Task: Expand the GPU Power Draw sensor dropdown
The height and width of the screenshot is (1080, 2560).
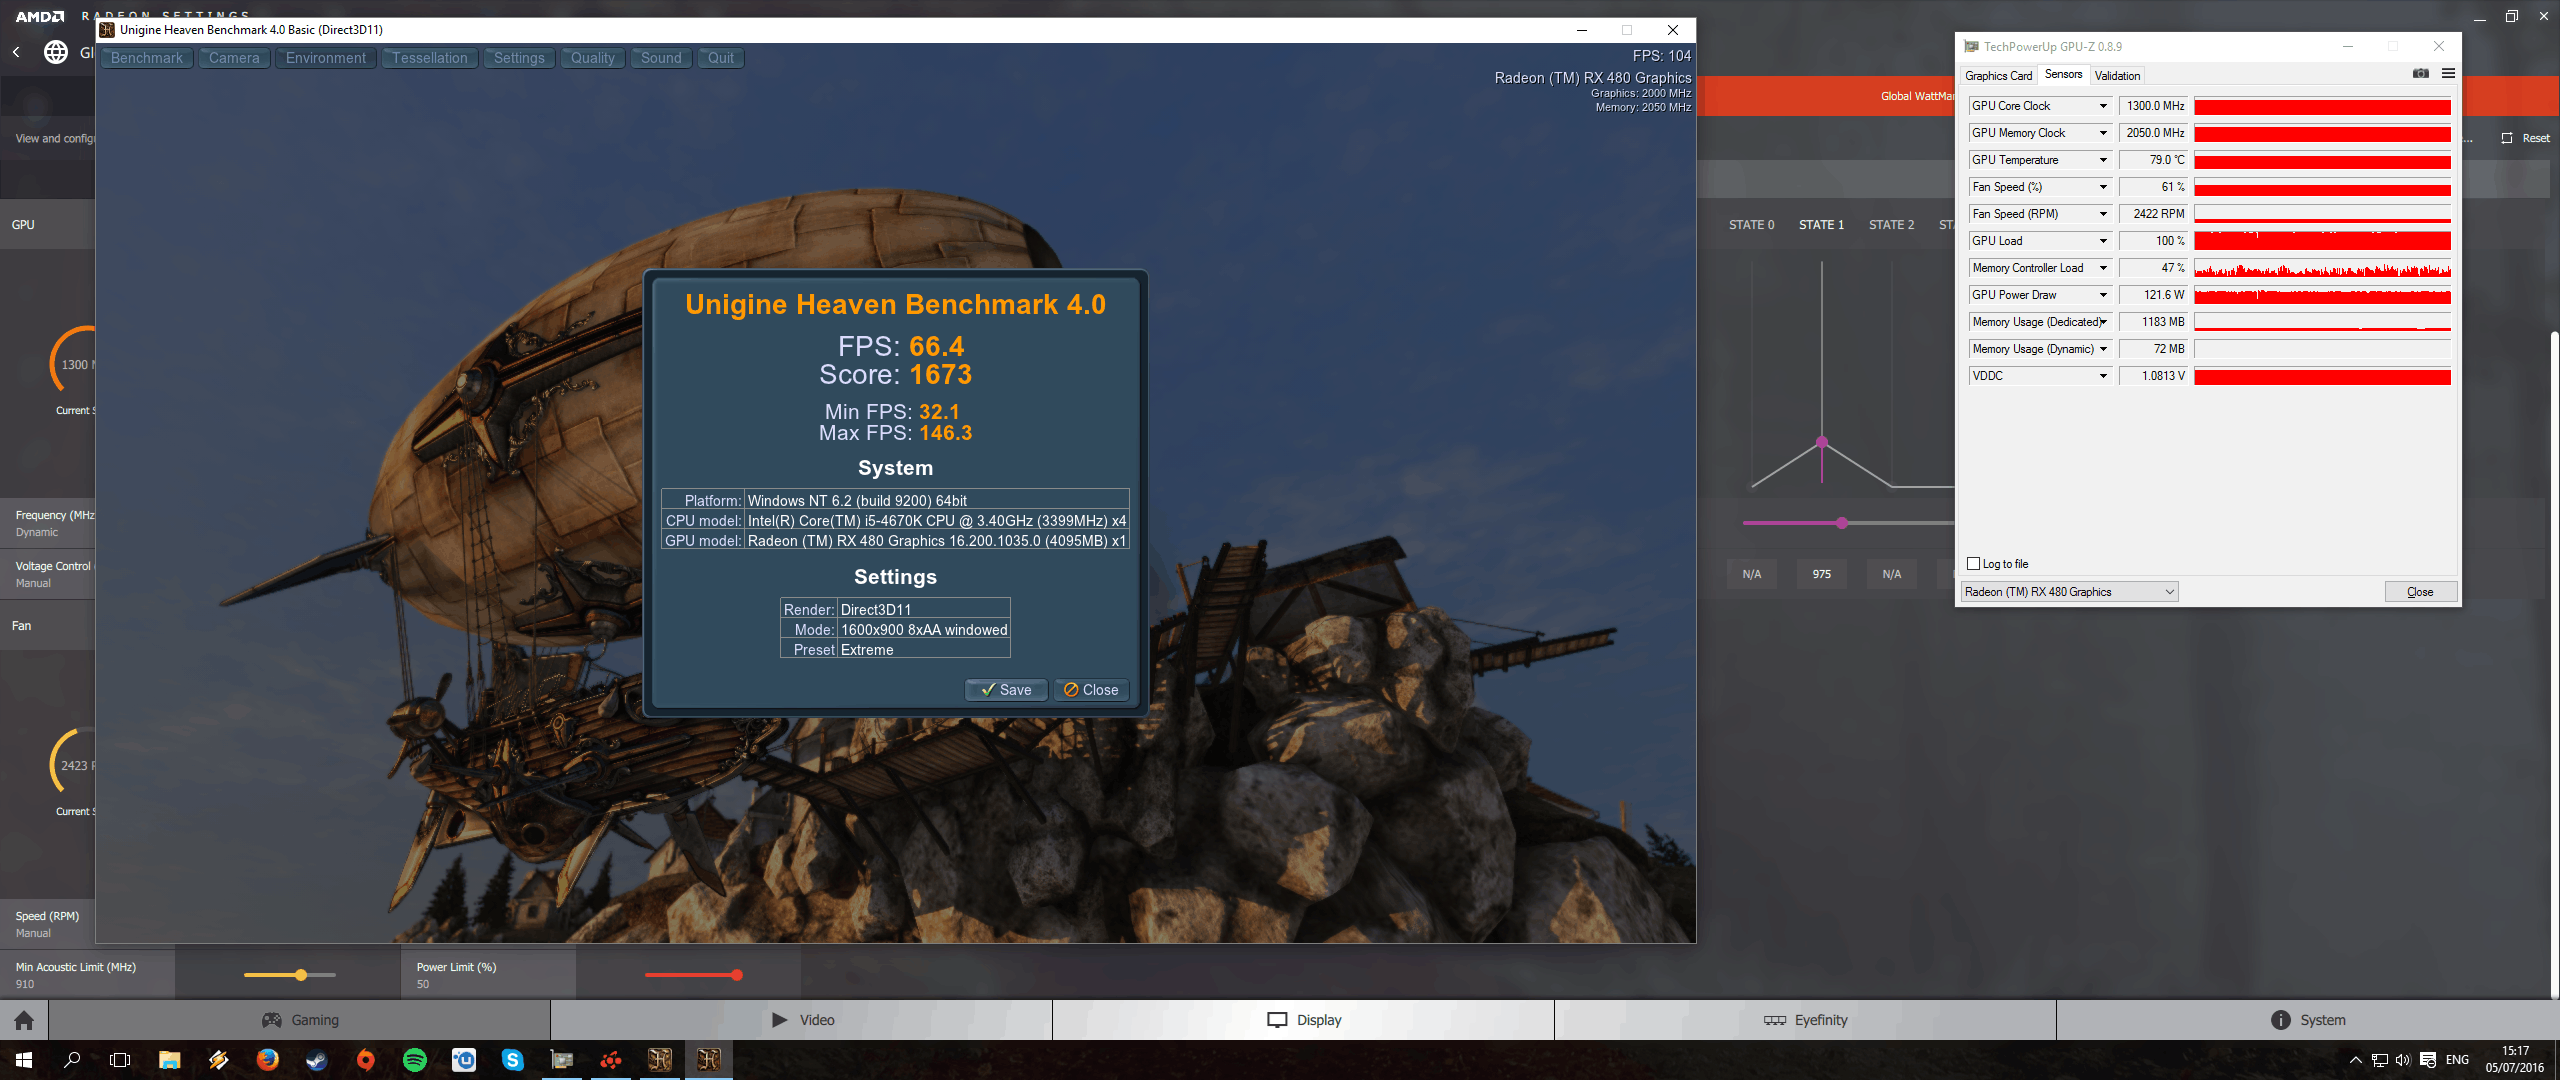Action: click(x=2103, y=295)
